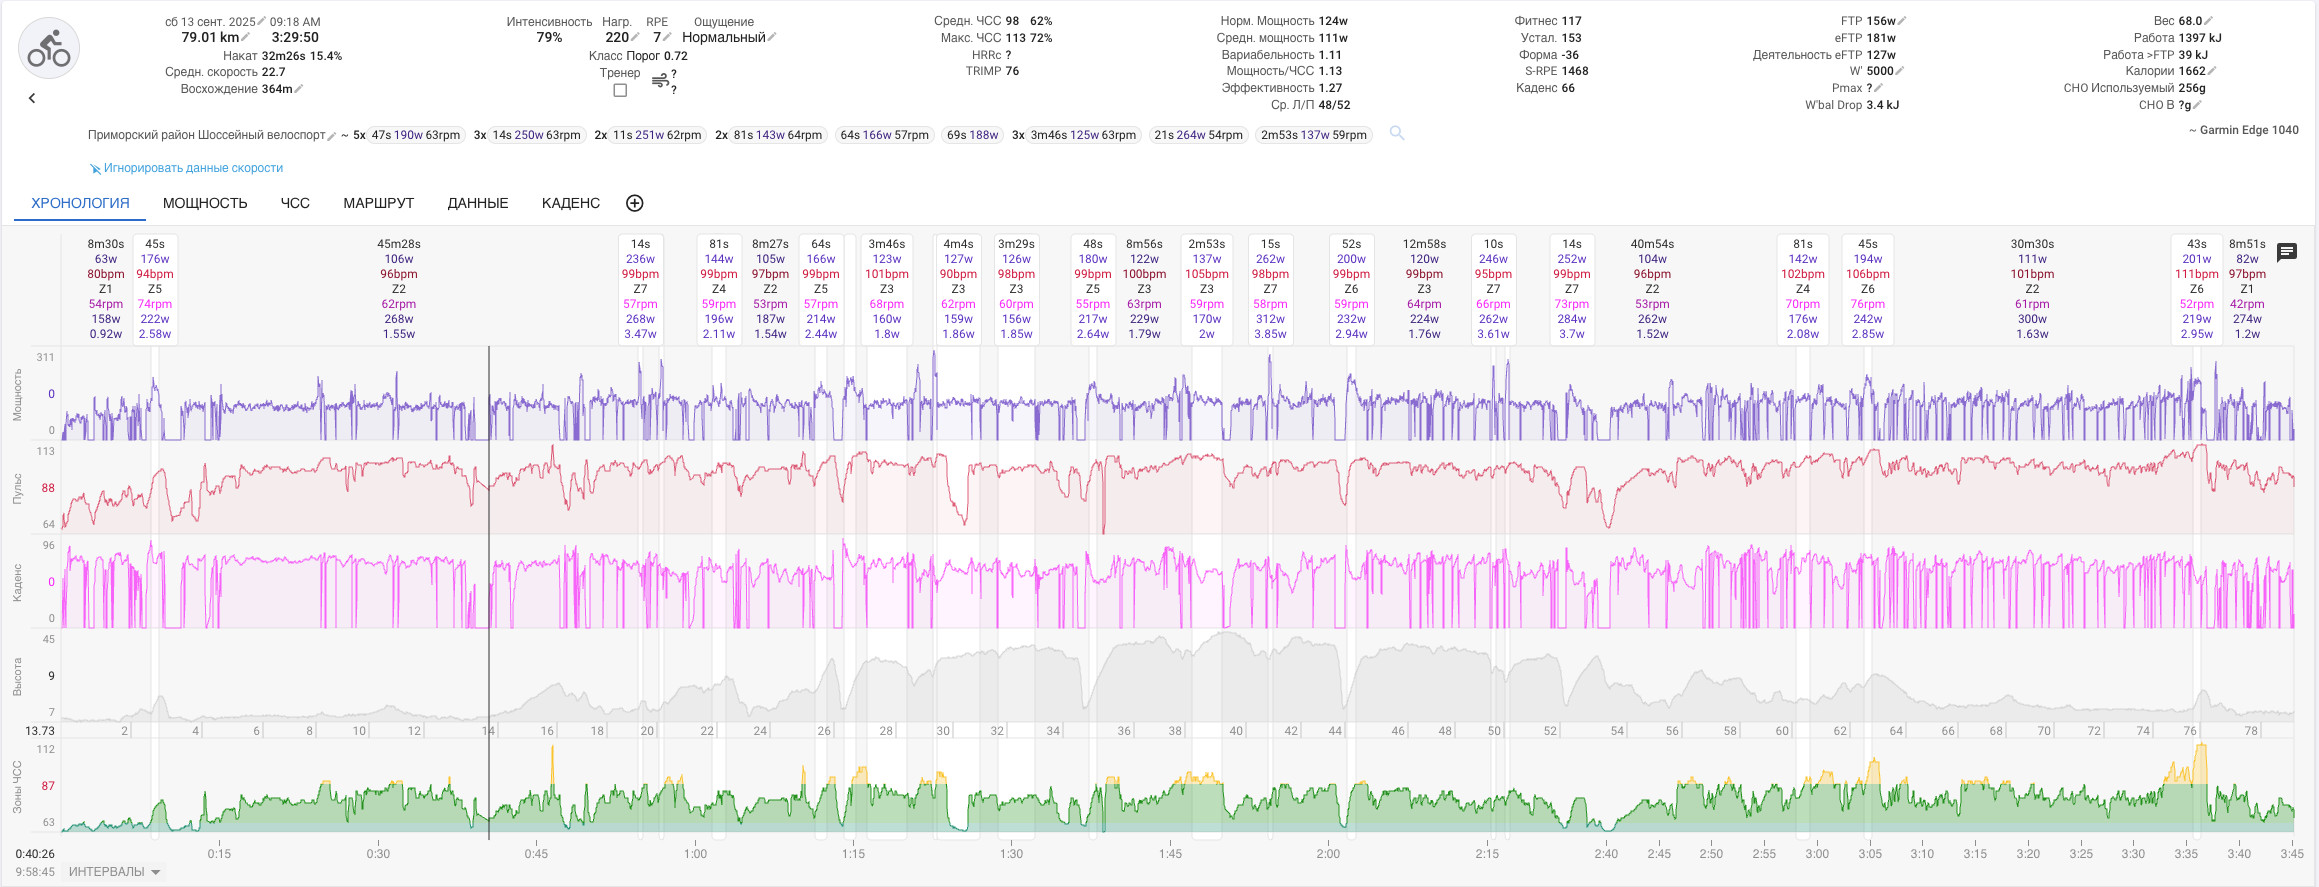Select the 52s 200w Z6 interval column

click(1351, 289)
